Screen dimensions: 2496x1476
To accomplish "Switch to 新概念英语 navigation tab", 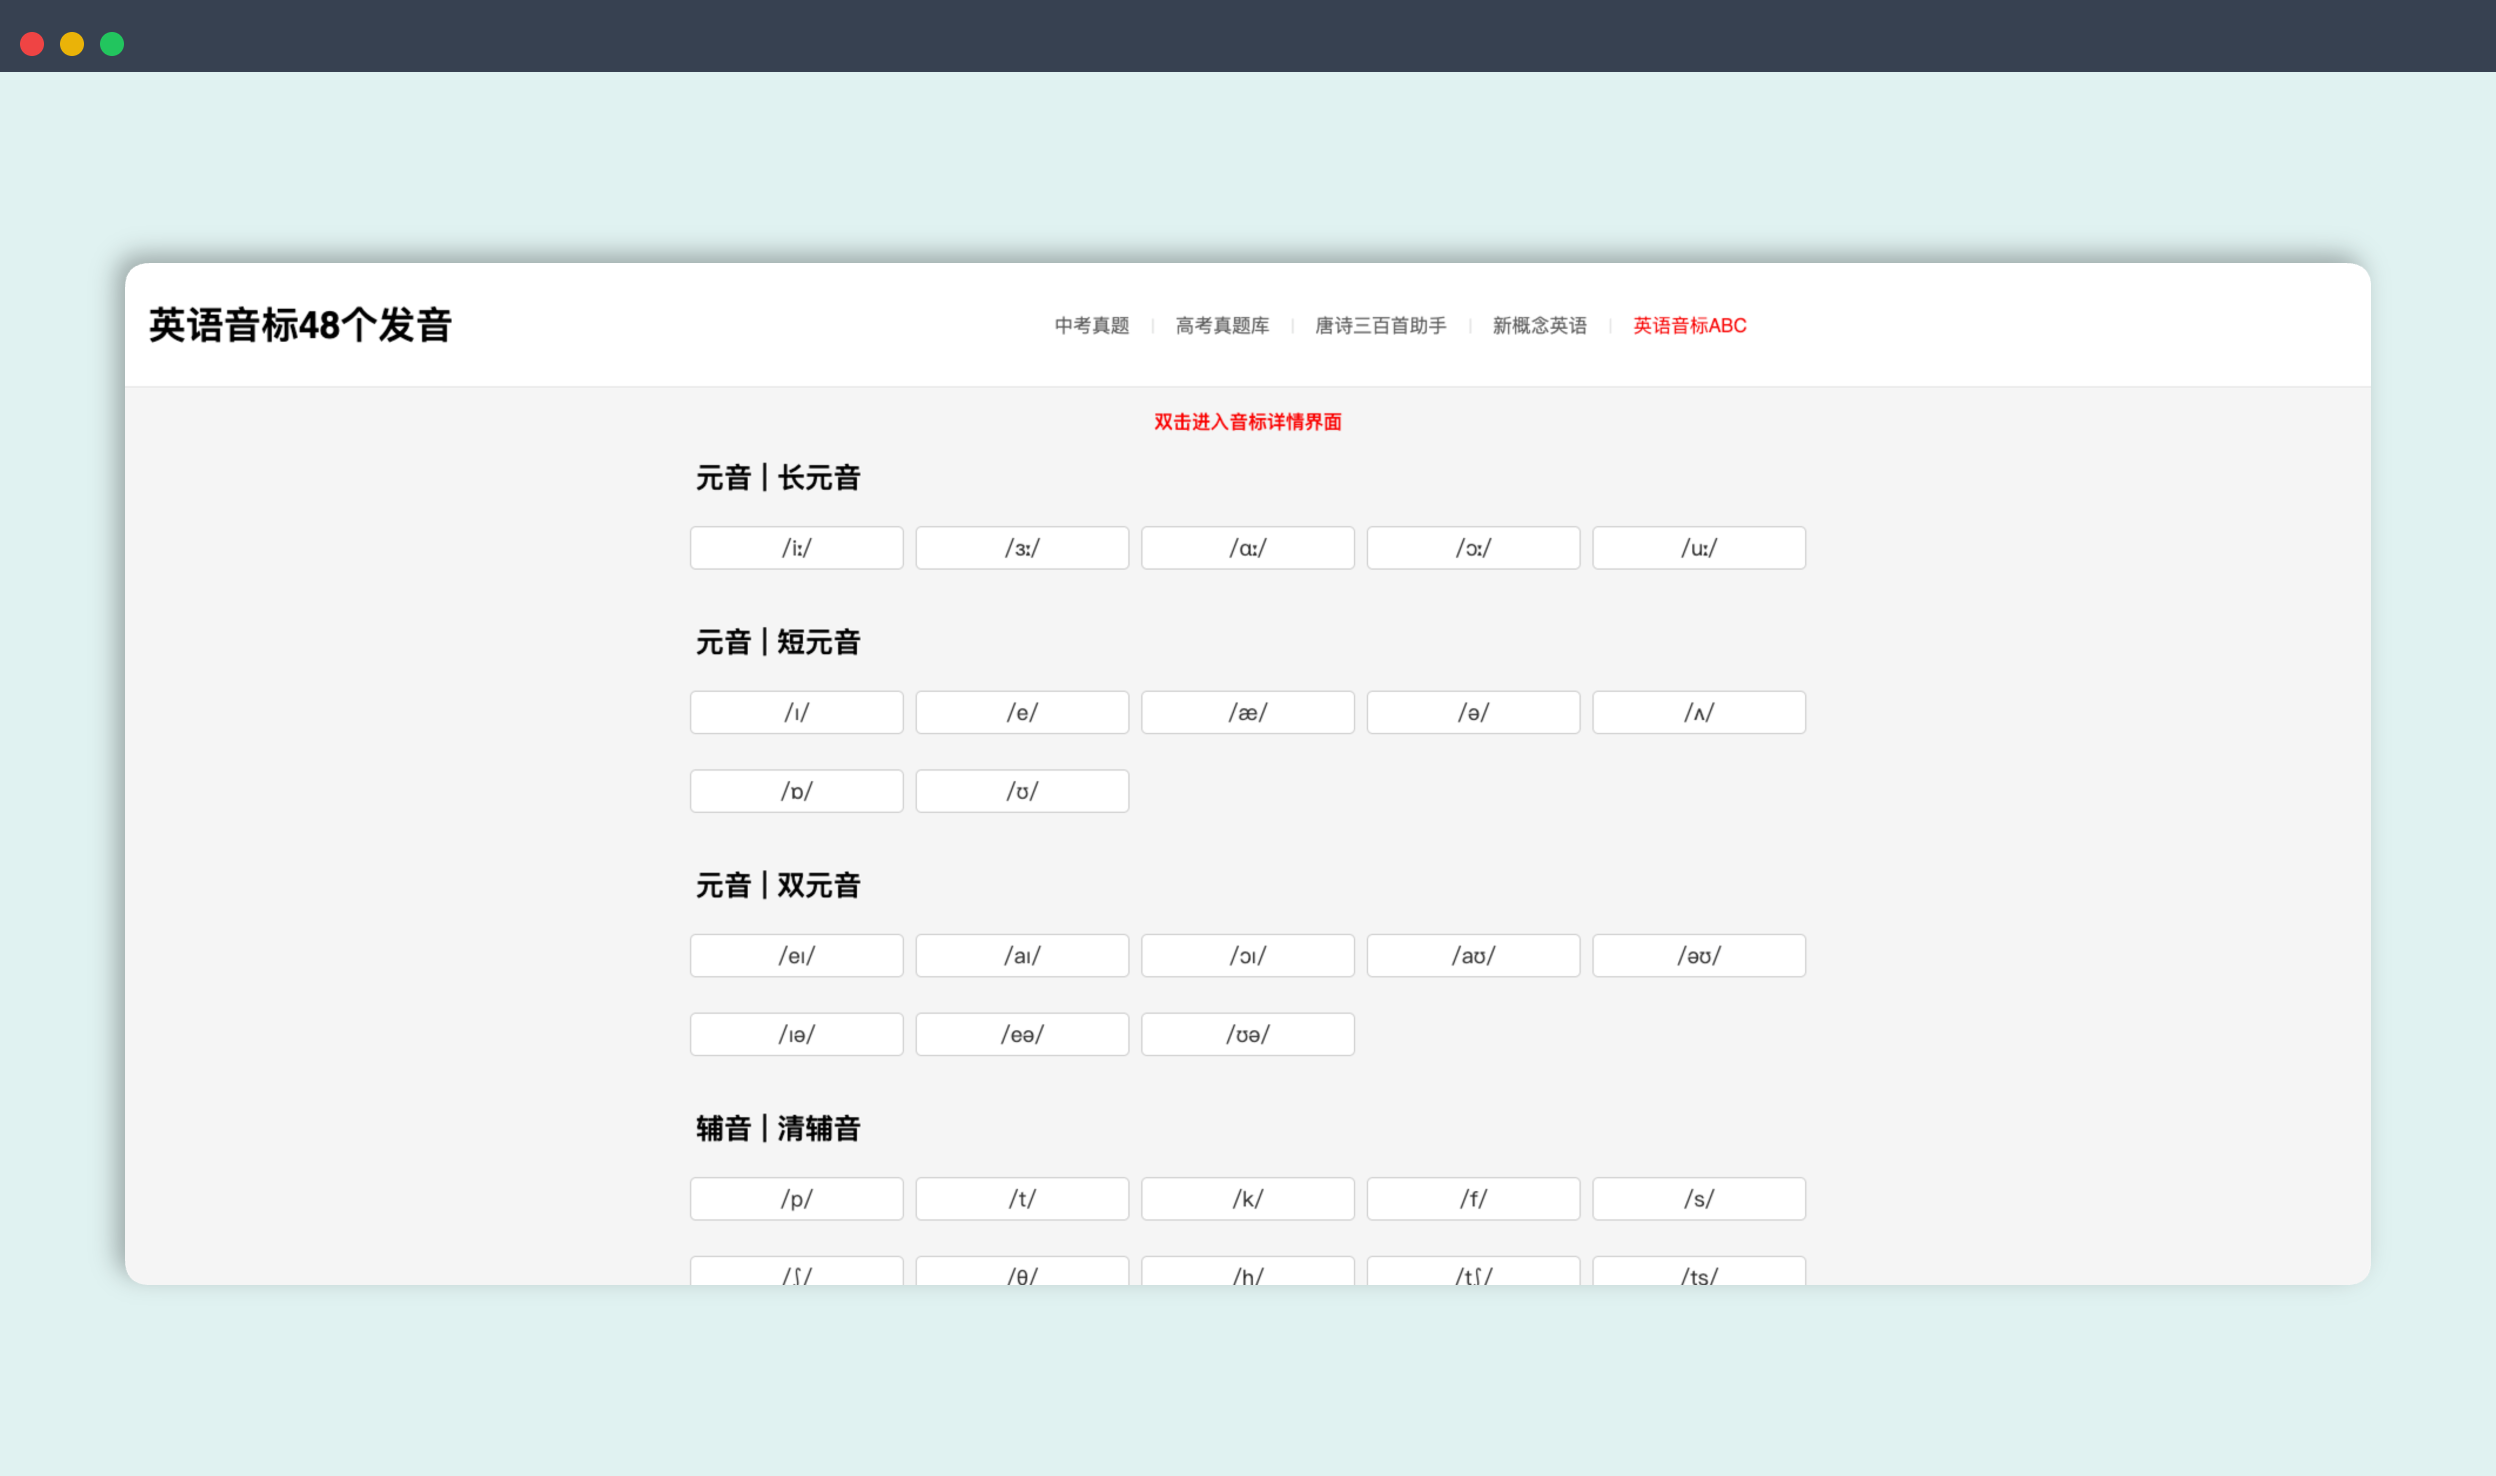I will pos(1539,326).
